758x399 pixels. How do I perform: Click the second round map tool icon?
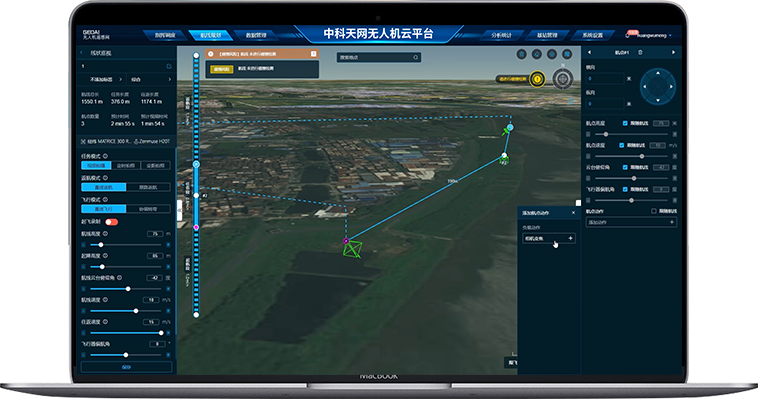pyautogui.click(x=537, y=54)
